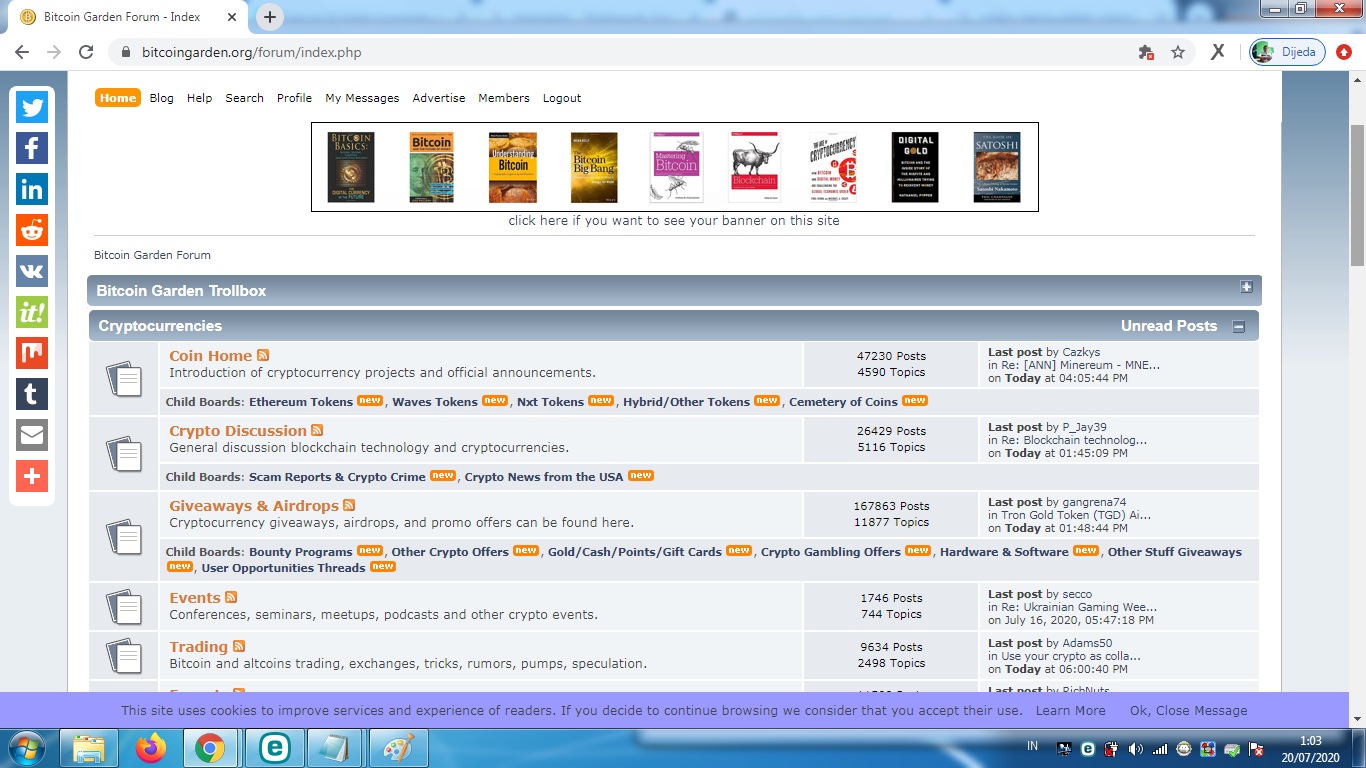Image resolution: width=1366 pixels, height=768 pixels.
Task: Open the Crypto Discussion board
Action: pyautogui.click(x=238, y=431)
